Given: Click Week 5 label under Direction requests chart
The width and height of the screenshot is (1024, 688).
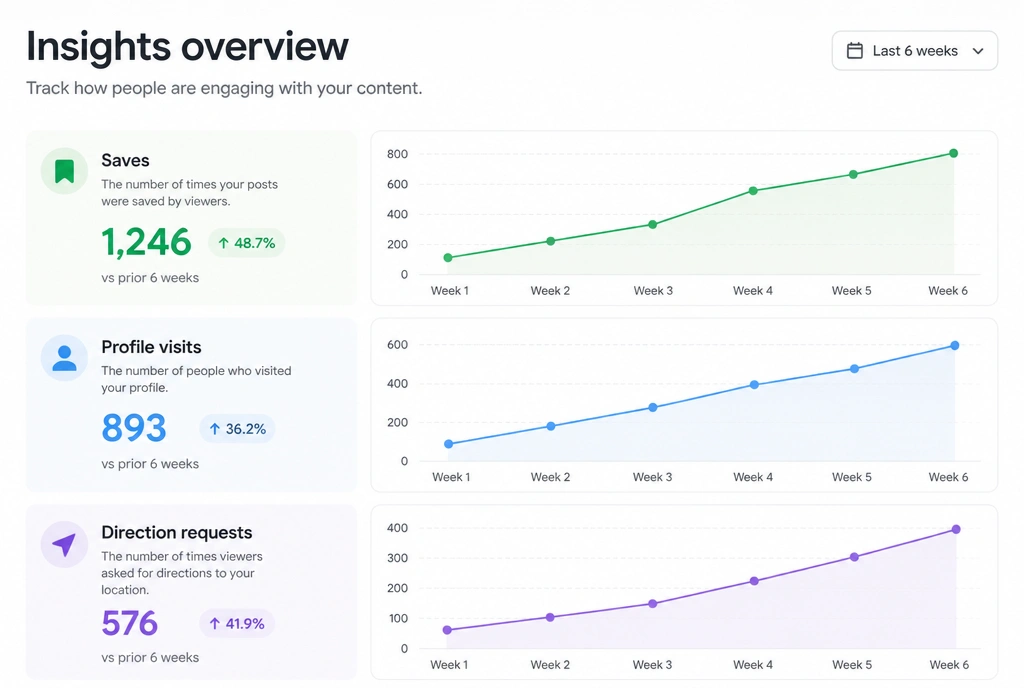Looking at the screenshot, I should click(852, 665).
